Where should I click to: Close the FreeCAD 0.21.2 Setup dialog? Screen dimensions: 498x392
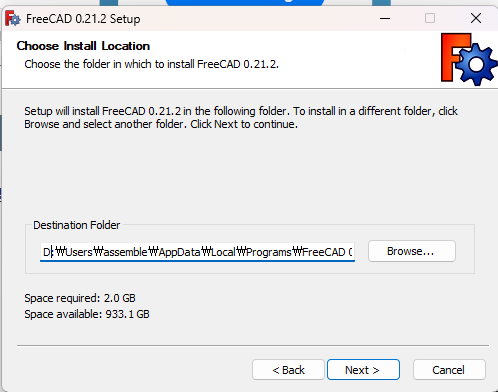(x=476, y=18)
